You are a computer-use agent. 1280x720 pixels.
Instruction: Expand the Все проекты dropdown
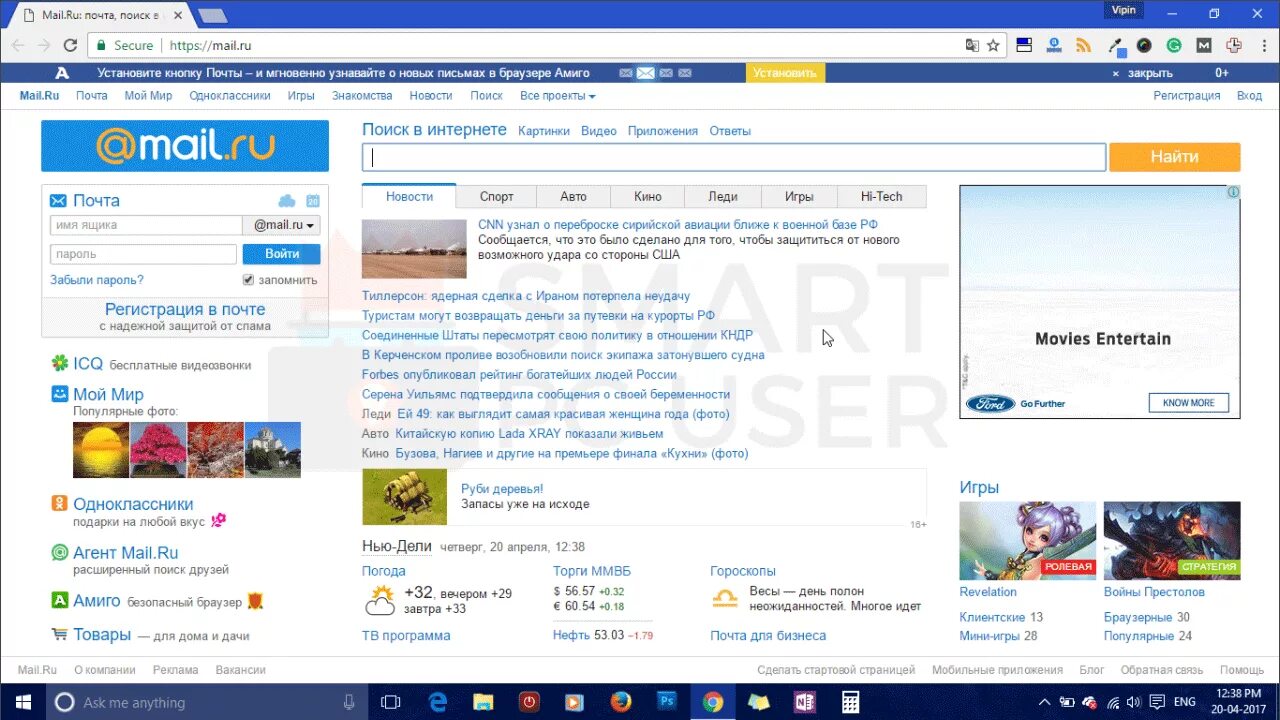pos(557,96)
